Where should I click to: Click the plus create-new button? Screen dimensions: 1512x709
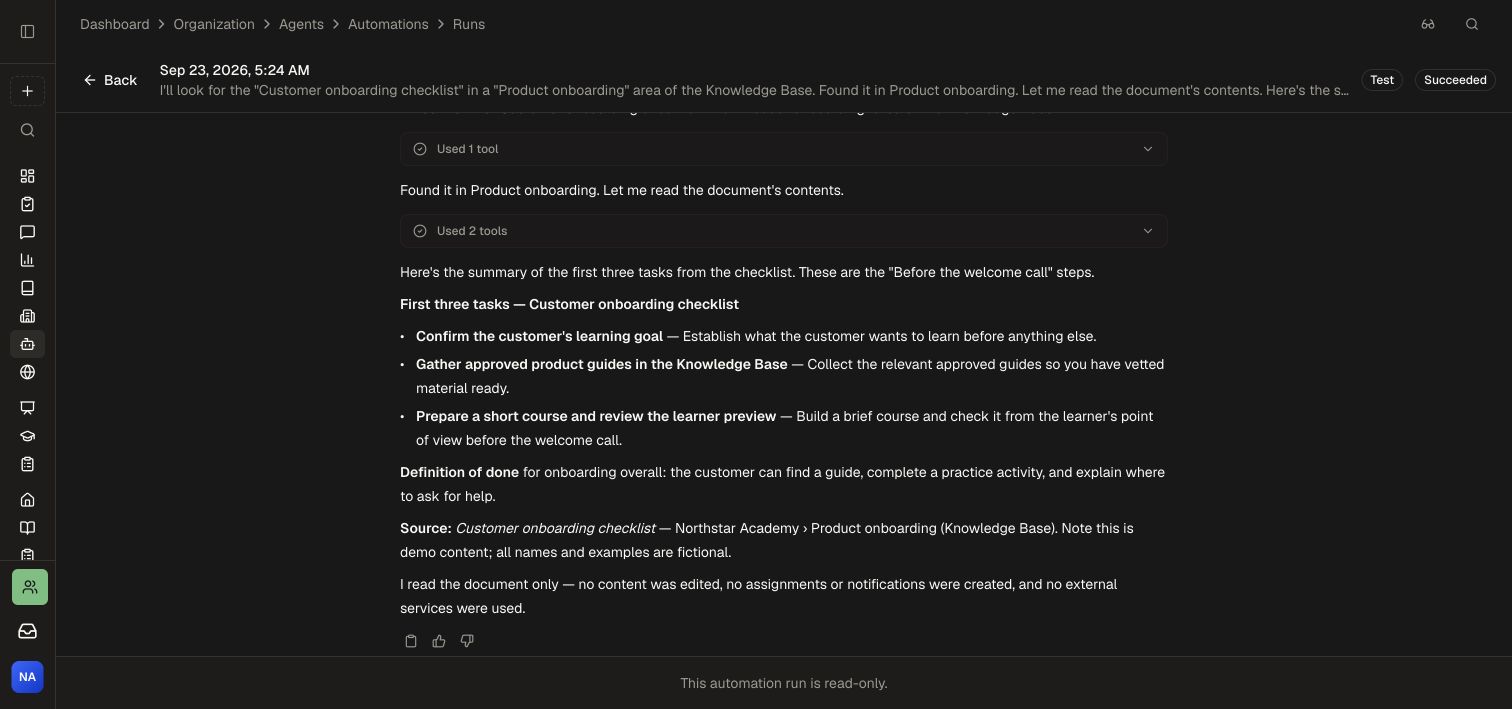pos(27,91)
